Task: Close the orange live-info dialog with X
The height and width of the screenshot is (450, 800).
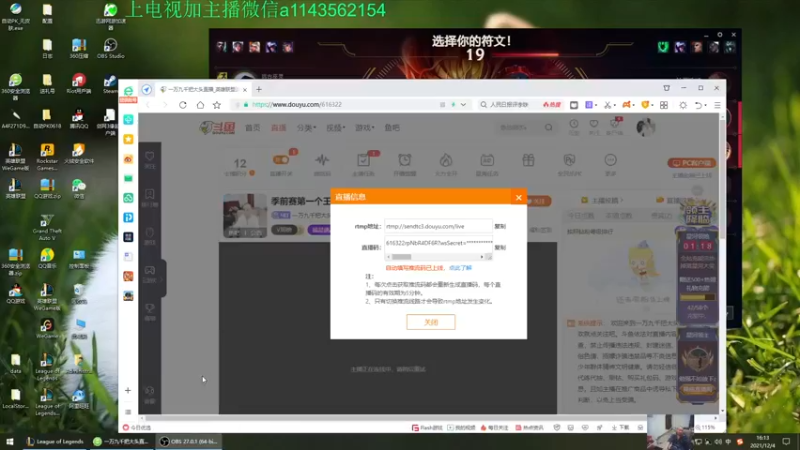Action: [x=518, y=197]
